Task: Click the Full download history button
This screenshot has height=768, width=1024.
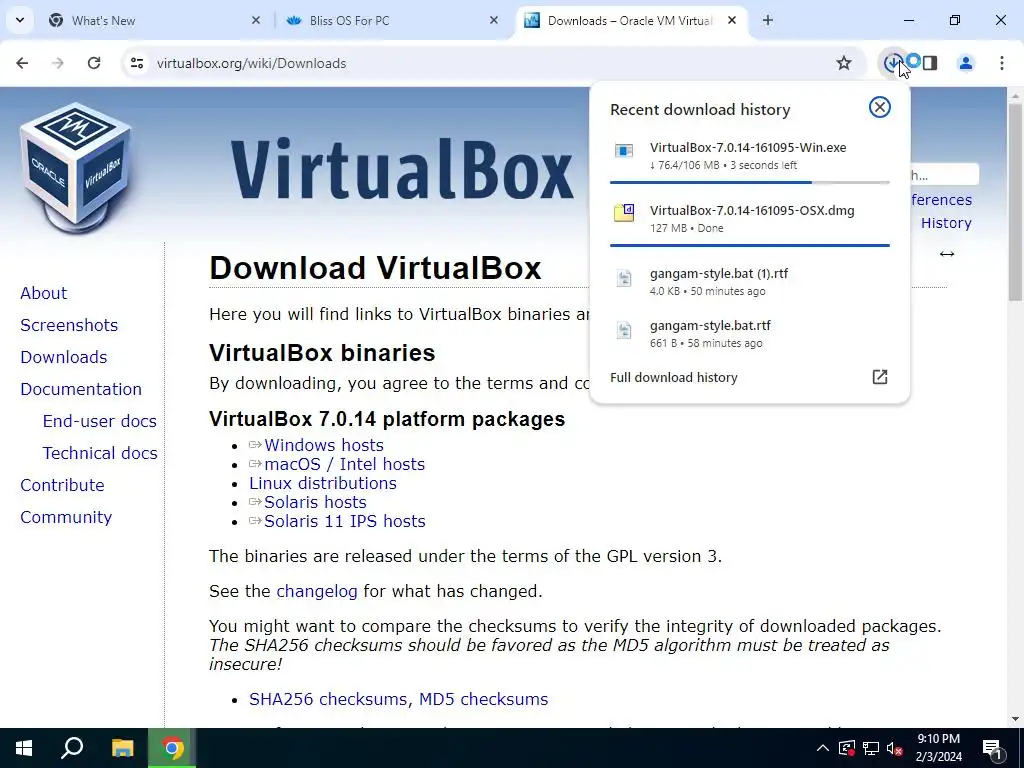Action: pos(749,377)
